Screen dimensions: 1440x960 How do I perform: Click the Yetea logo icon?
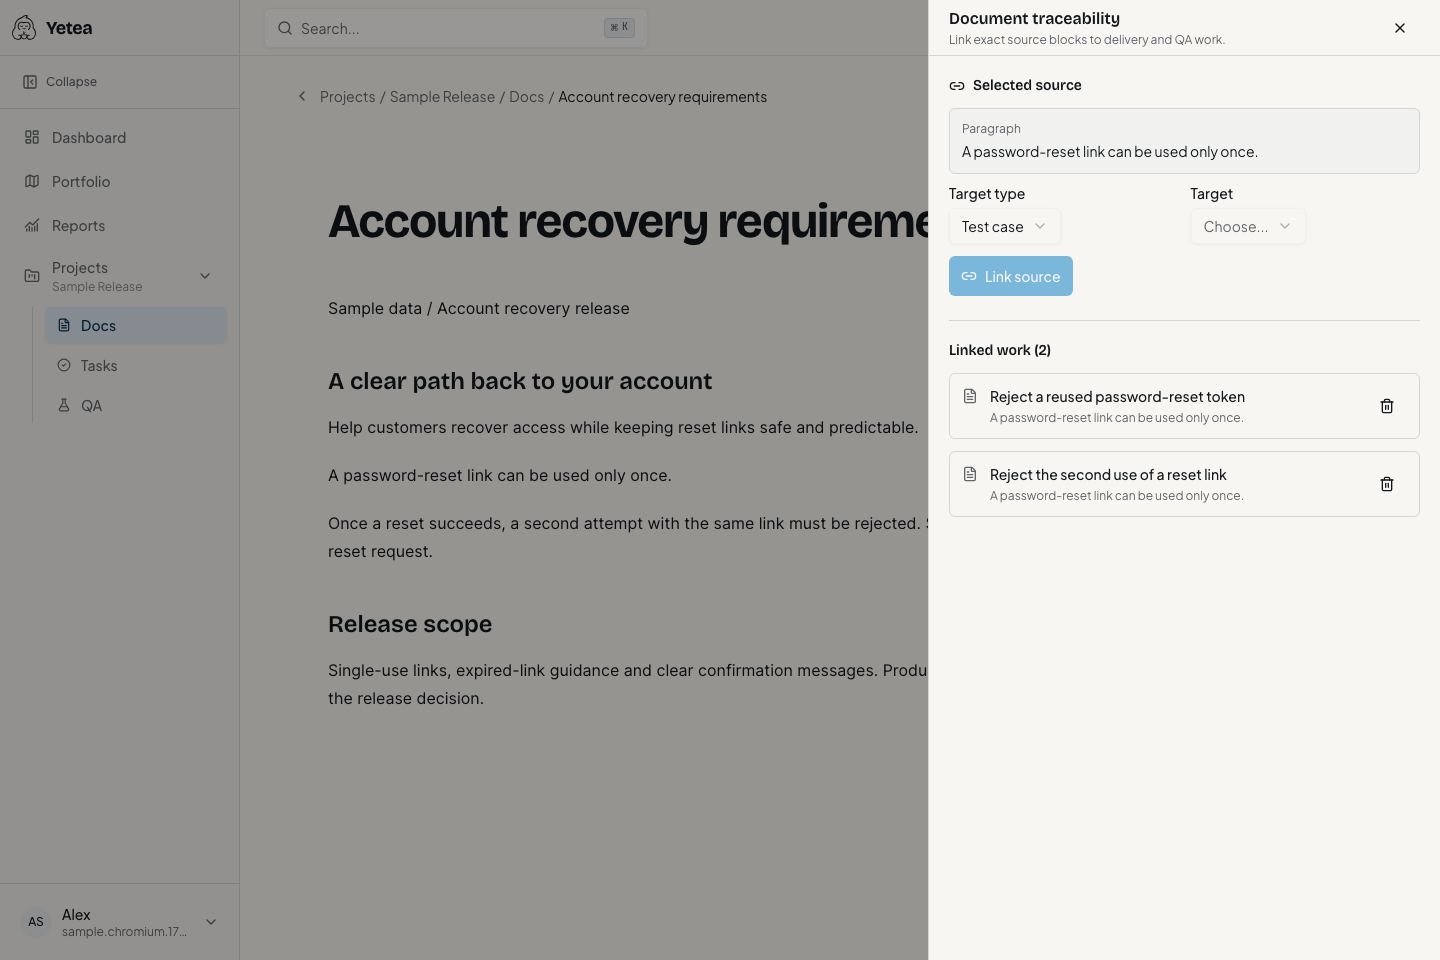24,28
